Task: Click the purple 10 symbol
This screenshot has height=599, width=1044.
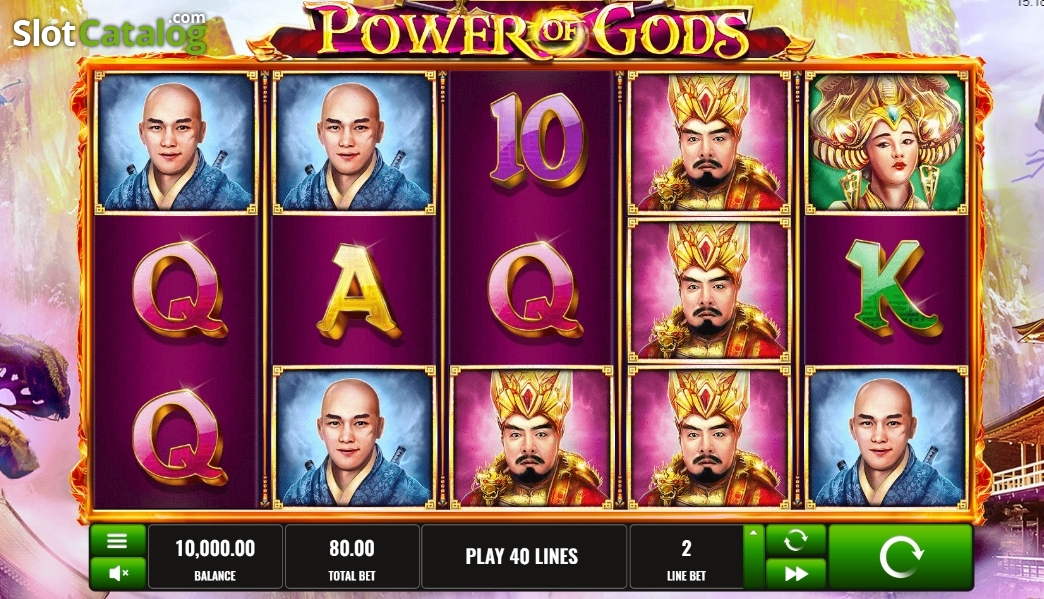Action: [537, 140]
